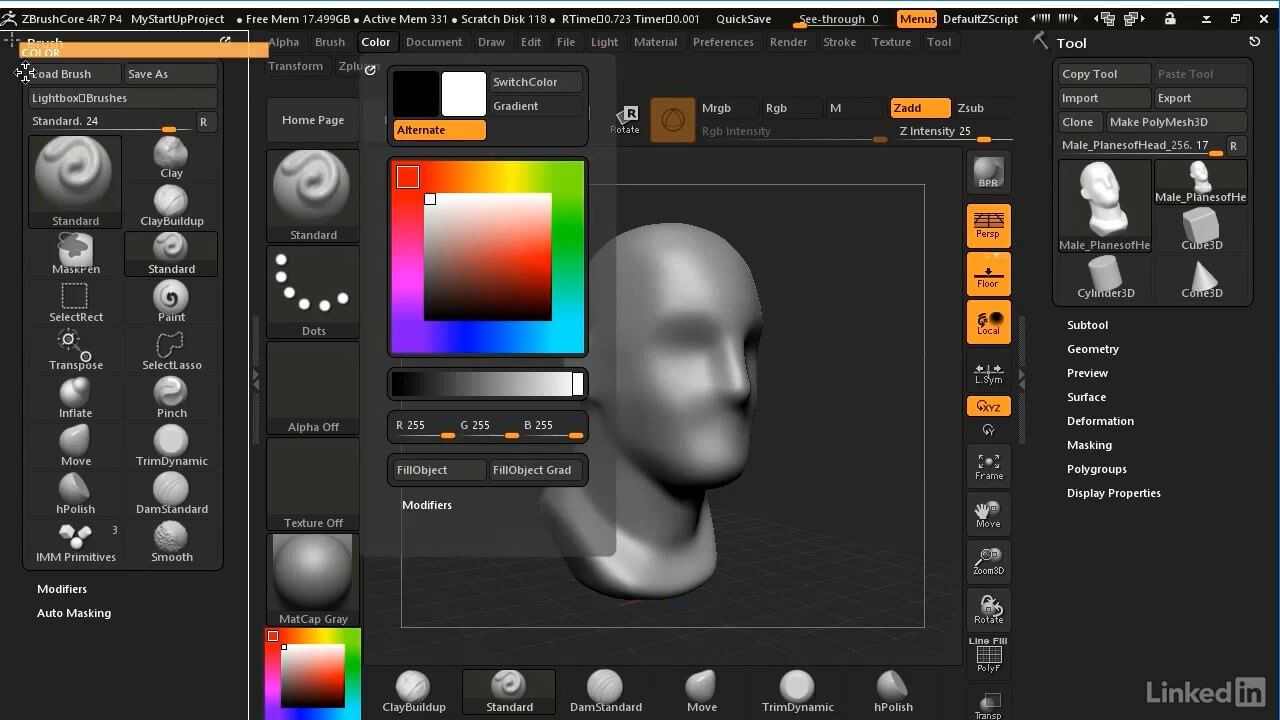1280x720 pixels.
Task: Click the FillObject button
Action: click(x=437, y=470)
